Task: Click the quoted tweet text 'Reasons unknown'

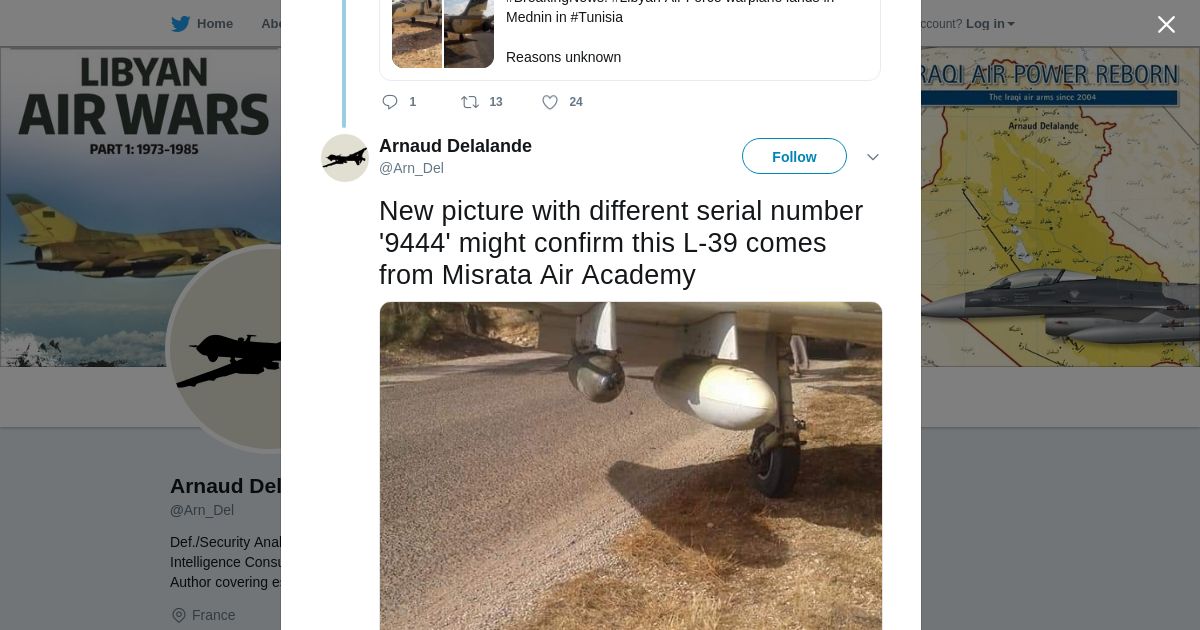Action: pyautogui.click(x=563, y=57)
